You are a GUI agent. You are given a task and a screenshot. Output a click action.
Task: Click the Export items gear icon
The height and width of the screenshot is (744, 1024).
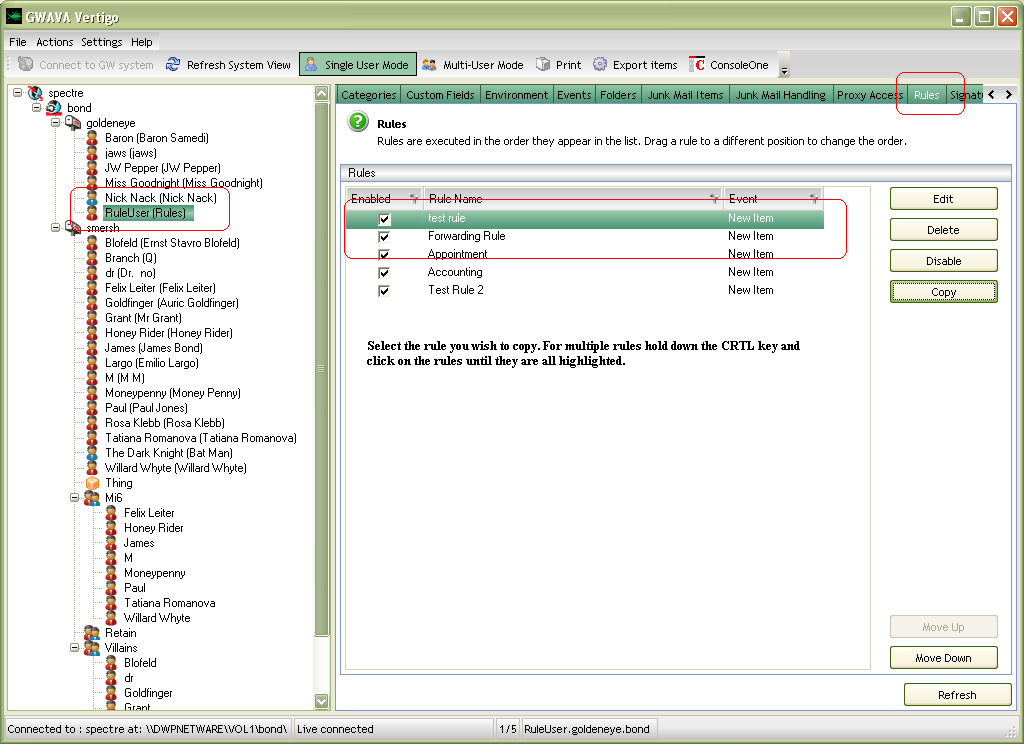coord(600,64)
